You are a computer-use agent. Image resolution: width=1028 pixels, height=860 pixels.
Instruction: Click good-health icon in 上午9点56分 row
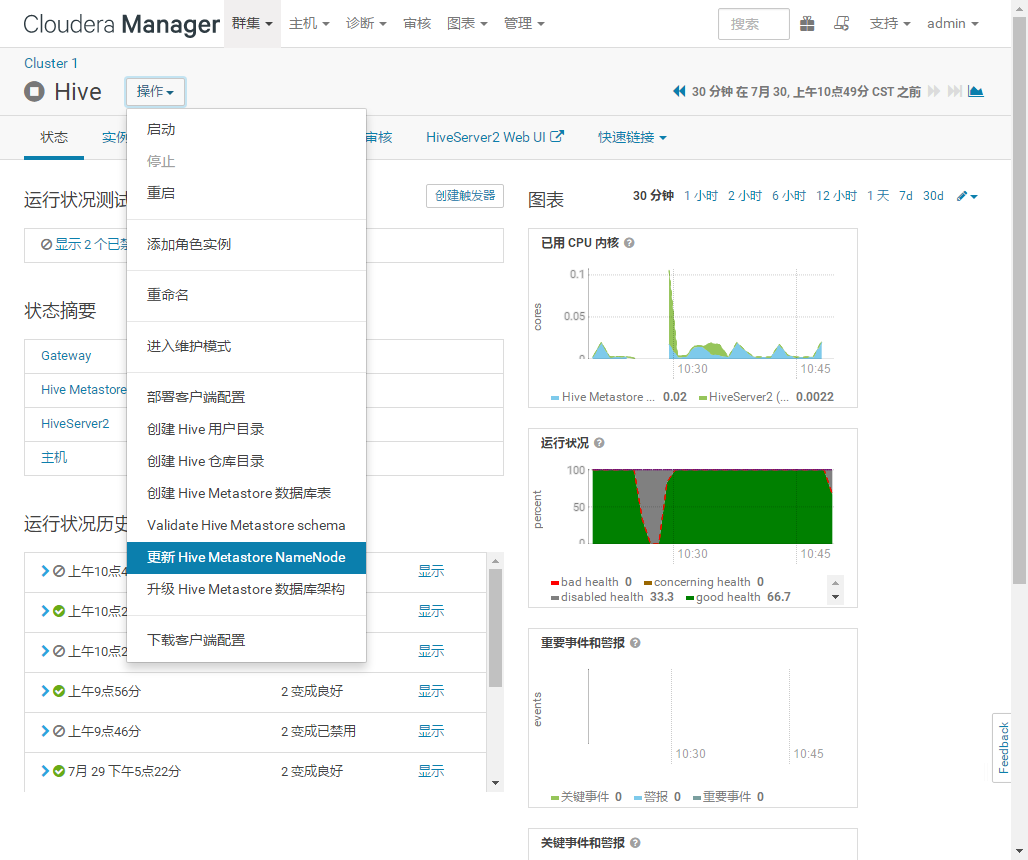point(59,691)
